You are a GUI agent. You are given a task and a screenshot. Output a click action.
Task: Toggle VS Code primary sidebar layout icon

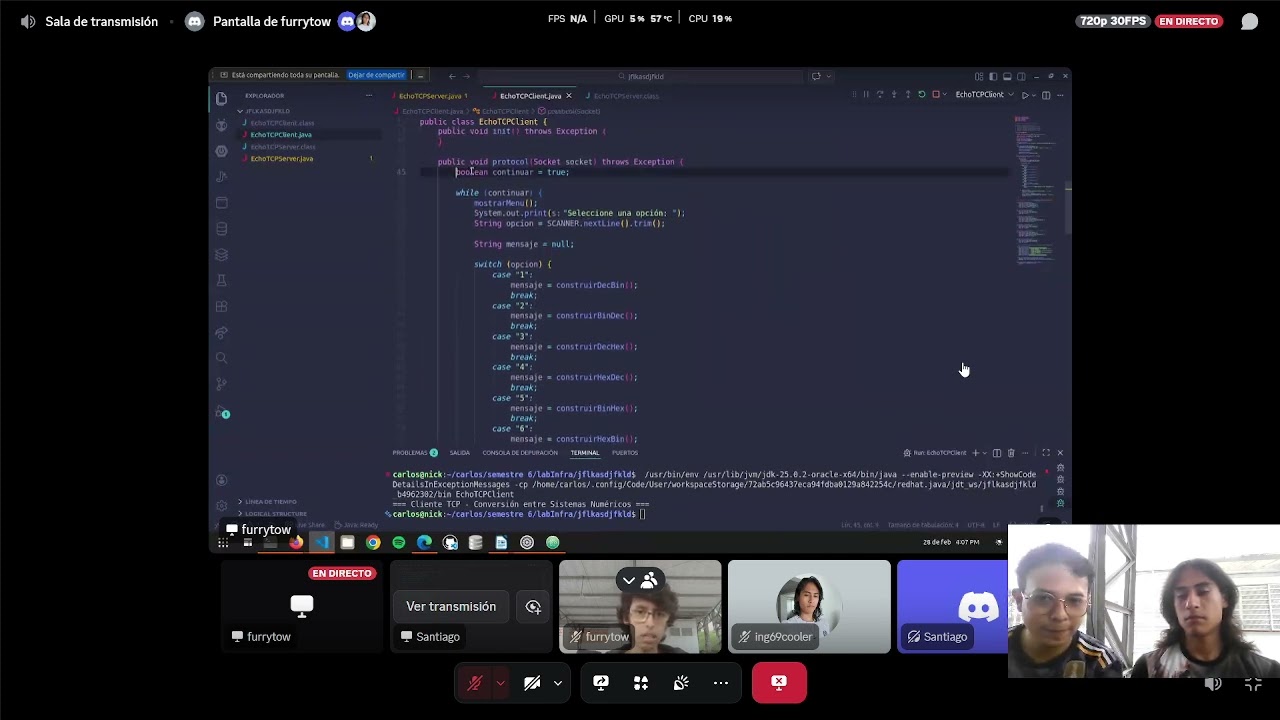pos(993,76)
